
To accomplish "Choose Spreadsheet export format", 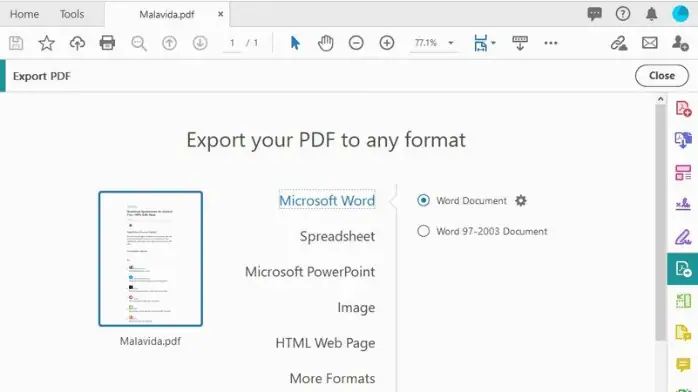I will tap(337, 236).
